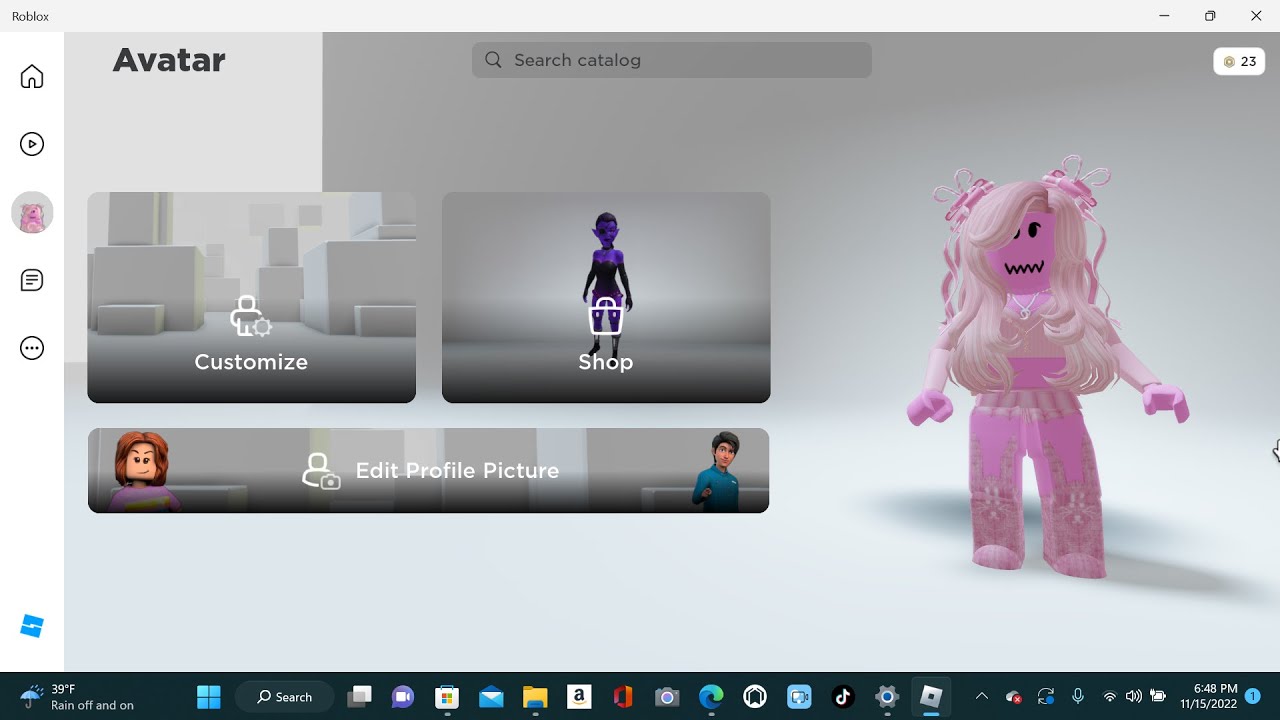The image size is (1280, 720).
Task: Launch Microsoft Store from taskbar
Action: tap(447, 696)
